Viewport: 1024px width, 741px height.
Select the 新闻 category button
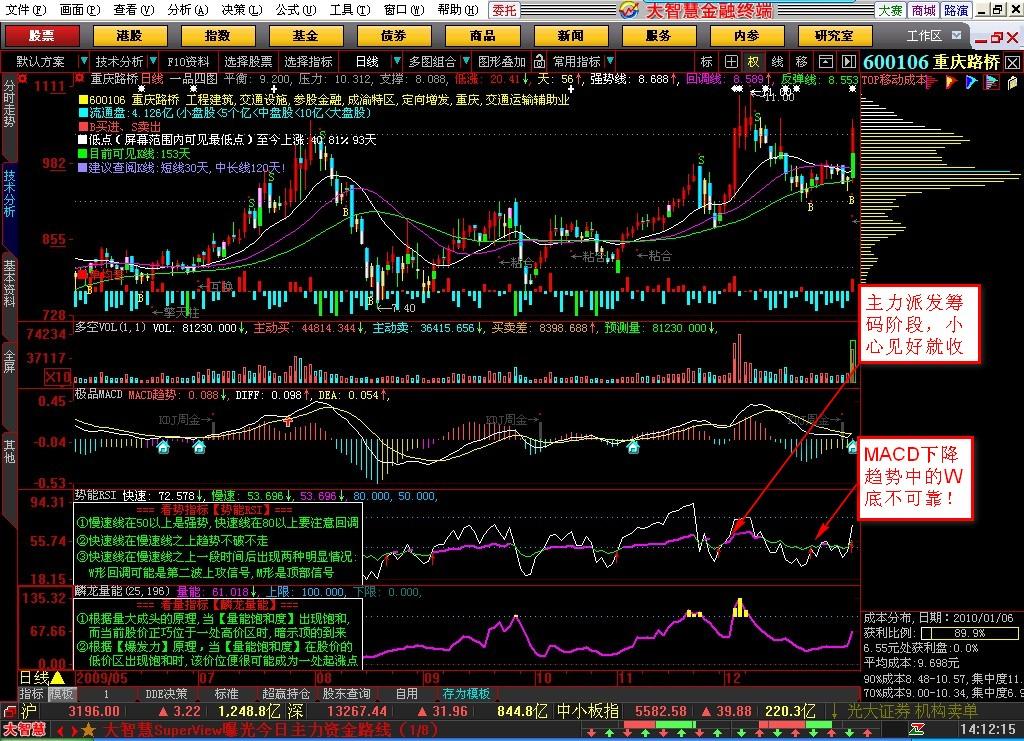(x=570, y=36)
